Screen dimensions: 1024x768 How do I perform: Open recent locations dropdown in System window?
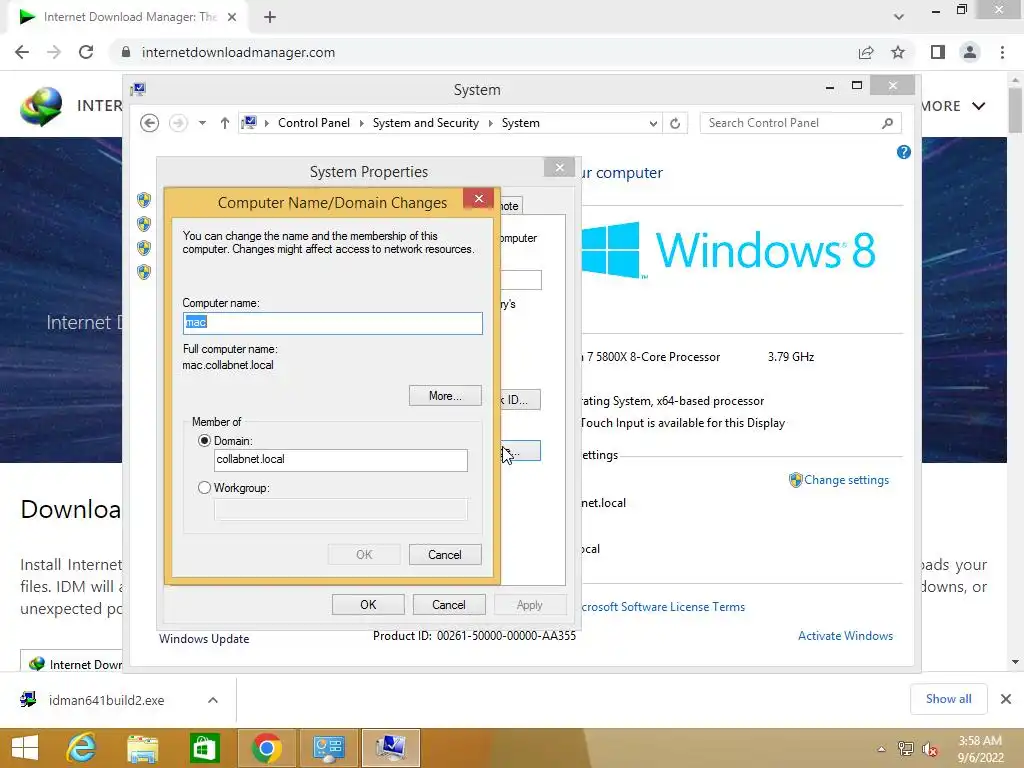[x=202, y=123]
